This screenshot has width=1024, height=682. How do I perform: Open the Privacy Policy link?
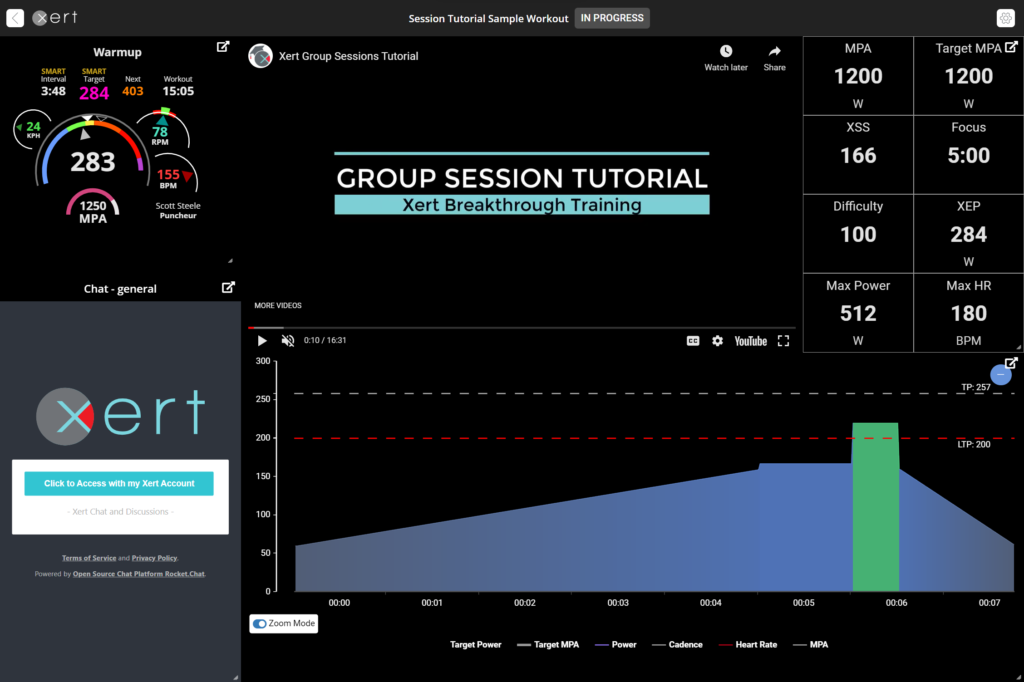click(x=154, y=558)
